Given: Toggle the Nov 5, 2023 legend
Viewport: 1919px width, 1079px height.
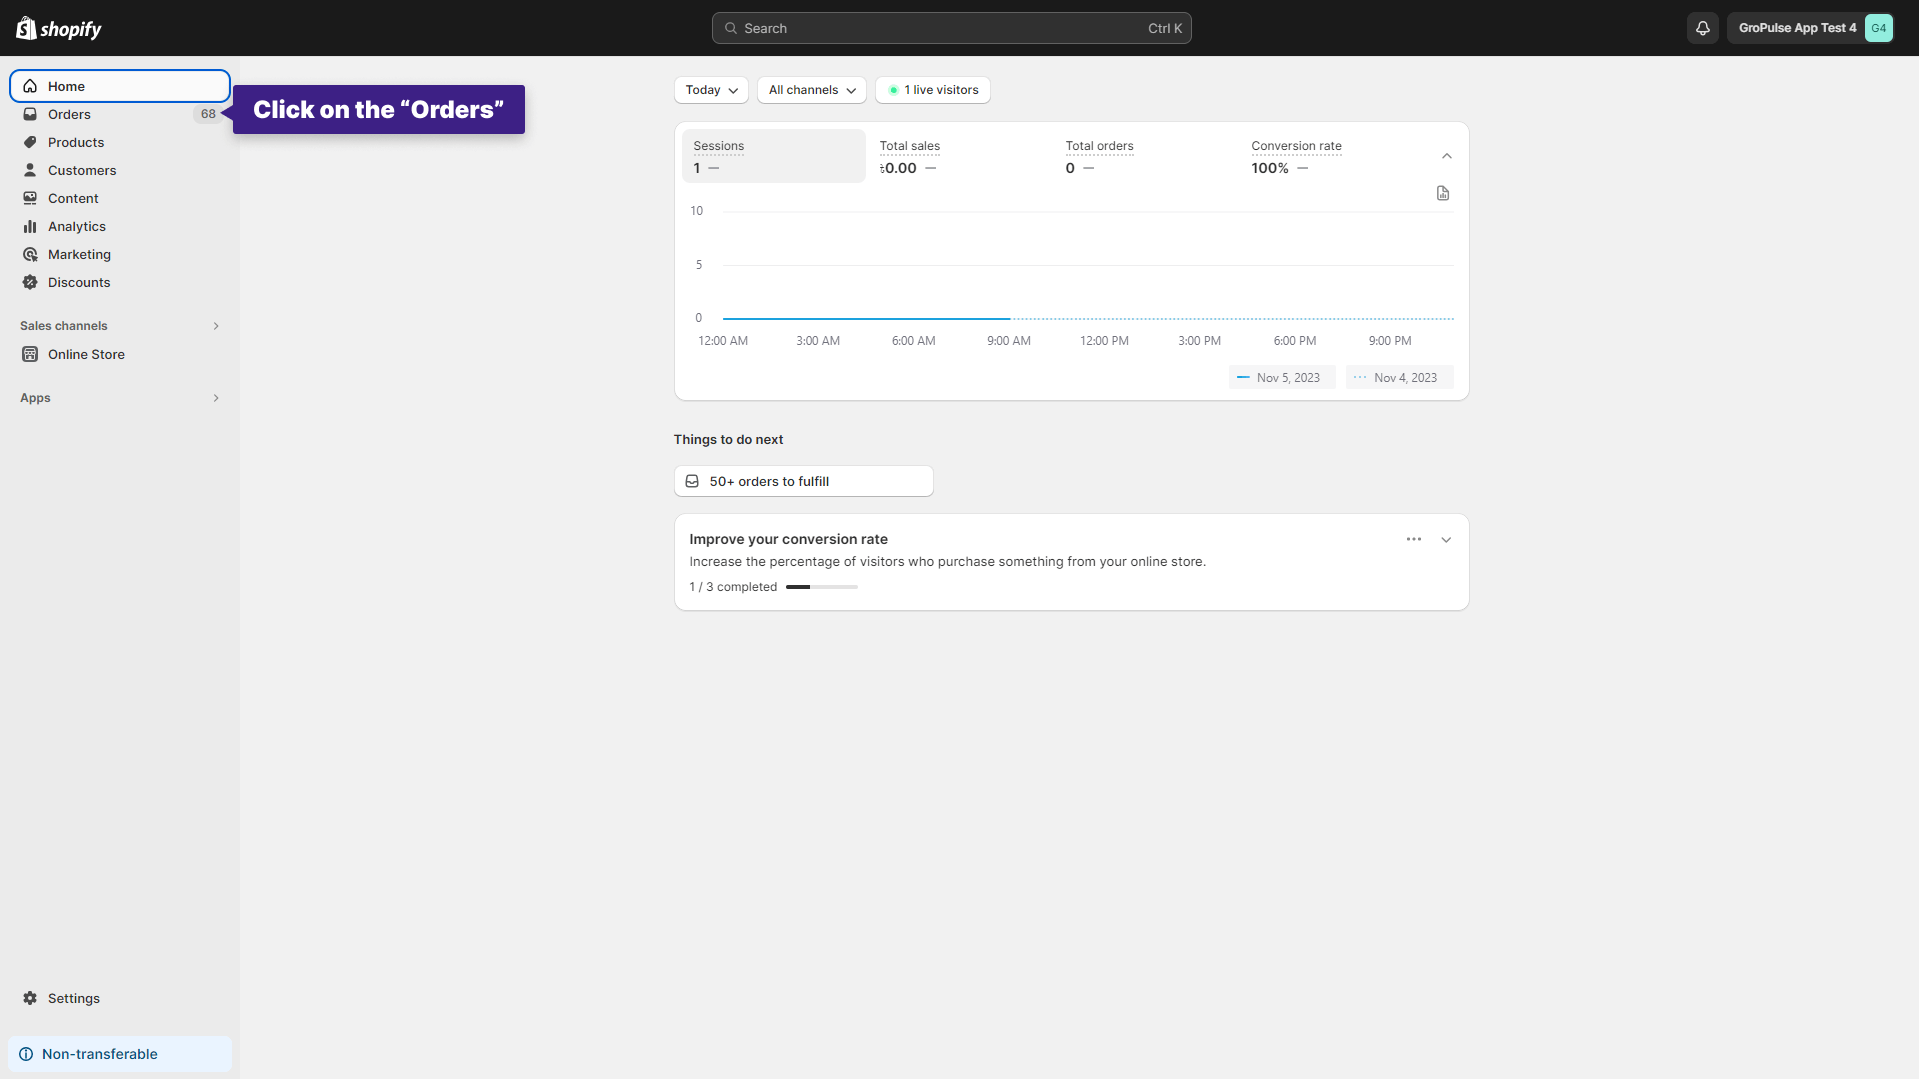Looking at the screenshot, I should coord(1282,378).
